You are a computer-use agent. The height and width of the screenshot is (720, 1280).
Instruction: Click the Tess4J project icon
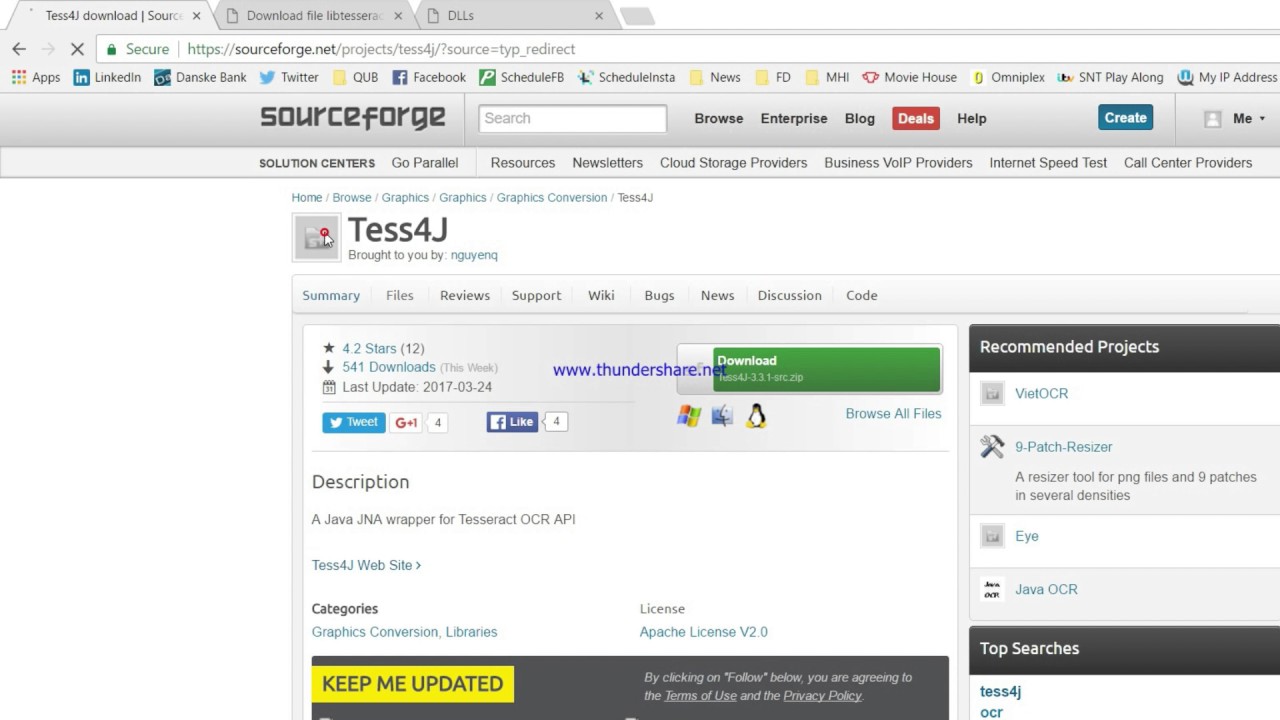click(317, 238)
